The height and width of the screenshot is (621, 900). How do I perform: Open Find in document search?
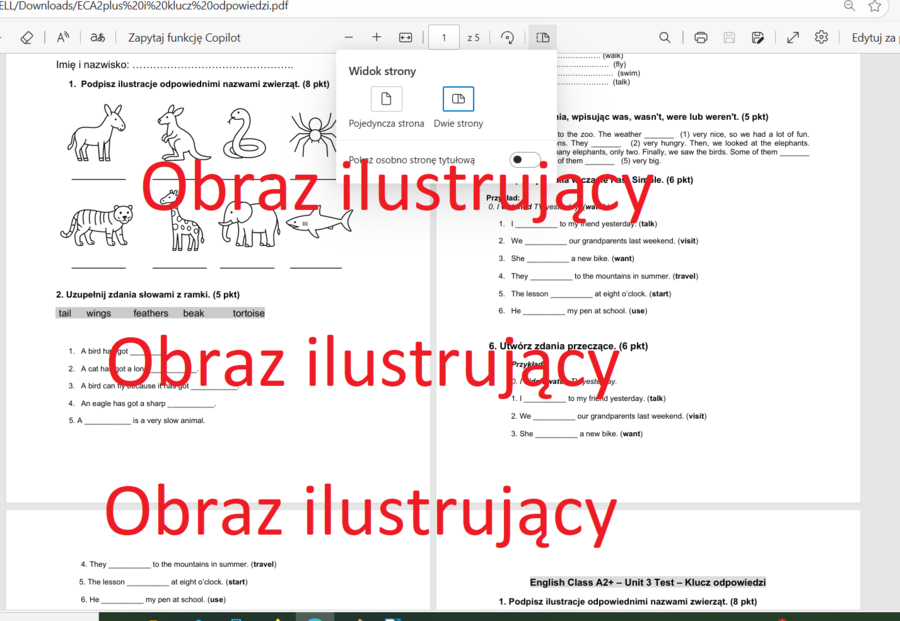[x=664, y=37]
